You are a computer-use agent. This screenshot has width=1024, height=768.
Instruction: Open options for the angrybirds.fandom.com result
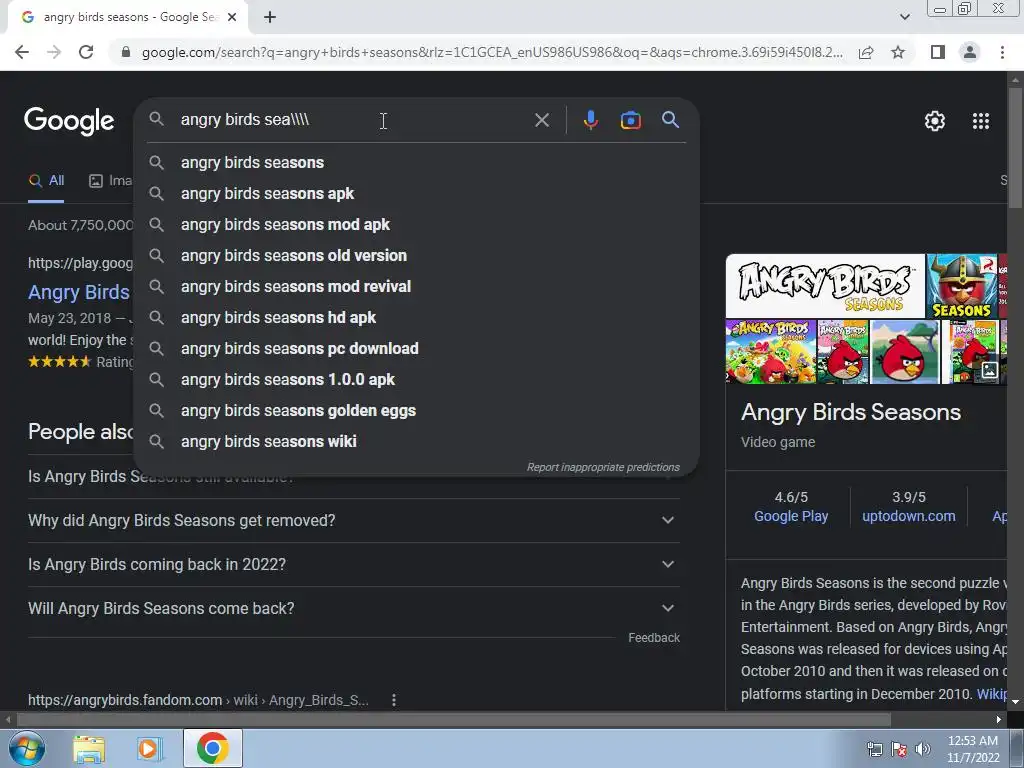click(394, 700)
